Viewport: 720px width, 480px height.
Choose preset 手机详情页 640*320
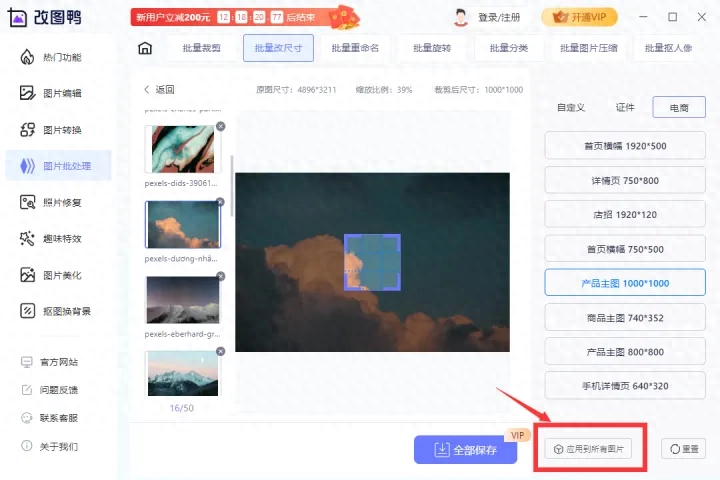(x=625, y=386)
